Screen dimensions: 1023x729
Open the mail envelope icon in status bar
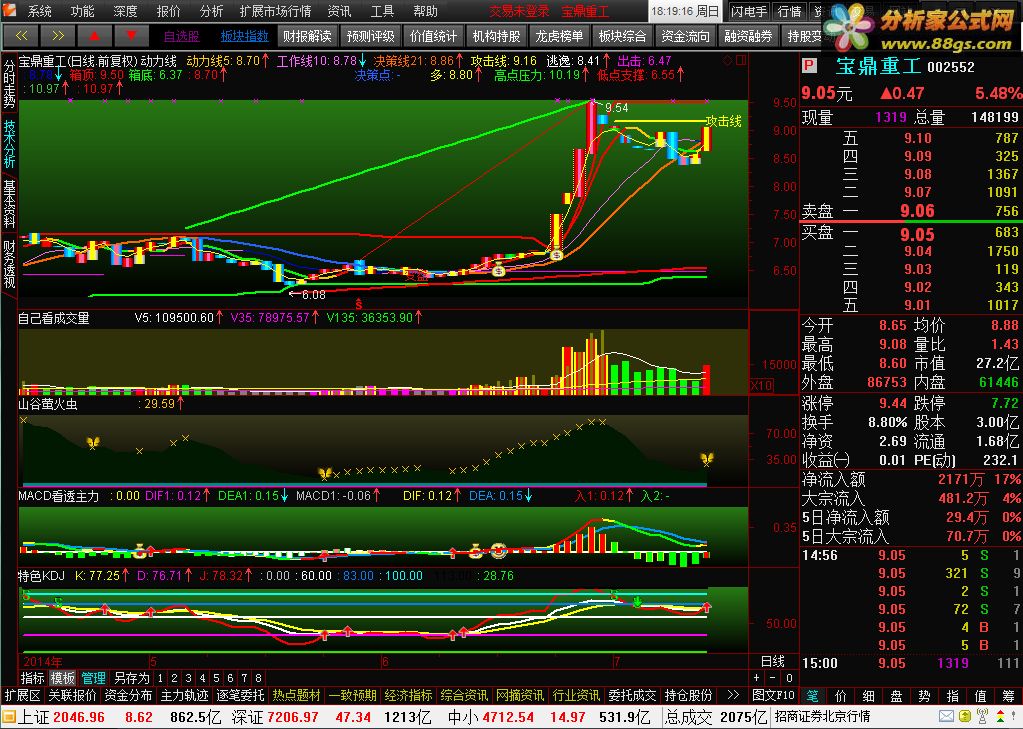(x=946, y=717)
